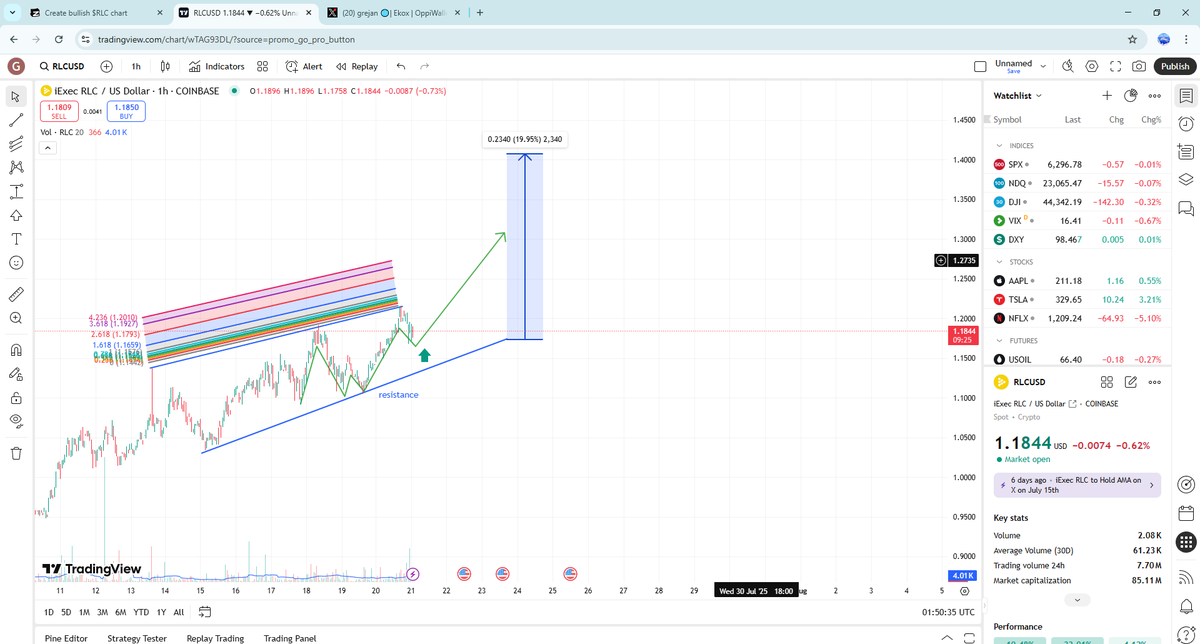Screen dimensions: 1200x644
Task: Select TSLA row in watchlist
Action: 1078,299
